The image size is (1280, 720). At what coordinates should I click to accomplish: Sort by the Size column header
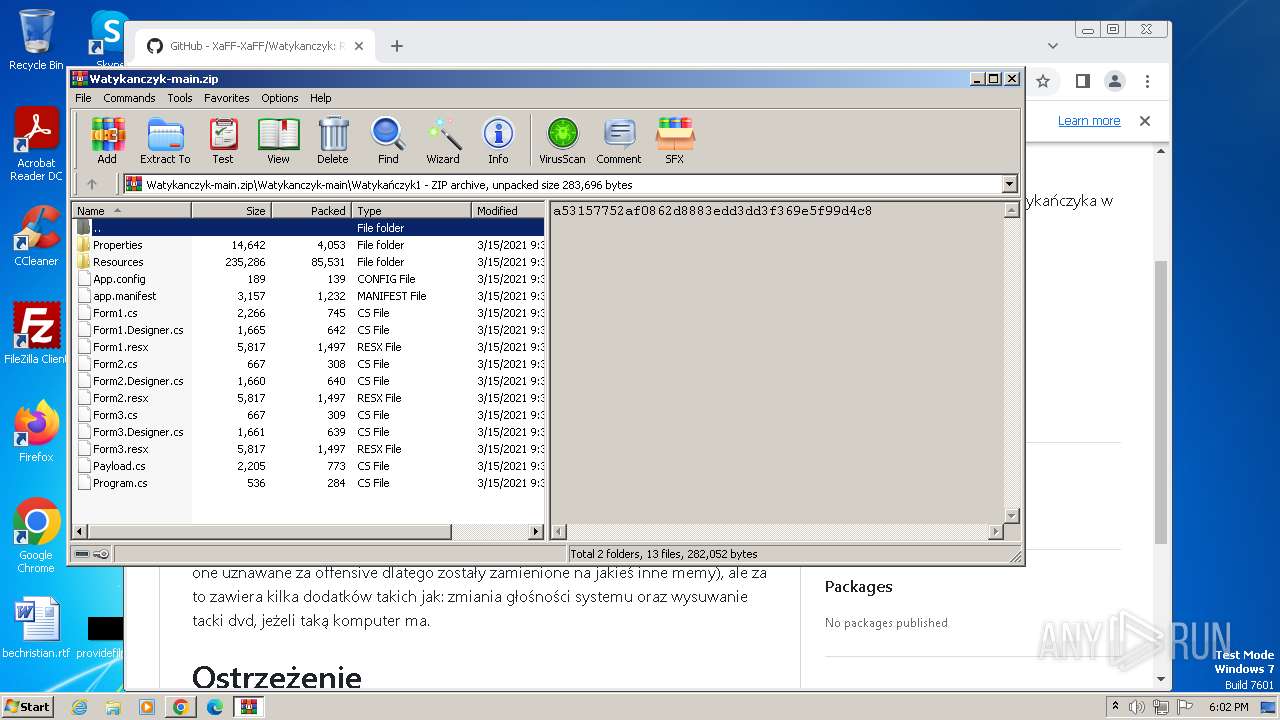coord(231,210)
